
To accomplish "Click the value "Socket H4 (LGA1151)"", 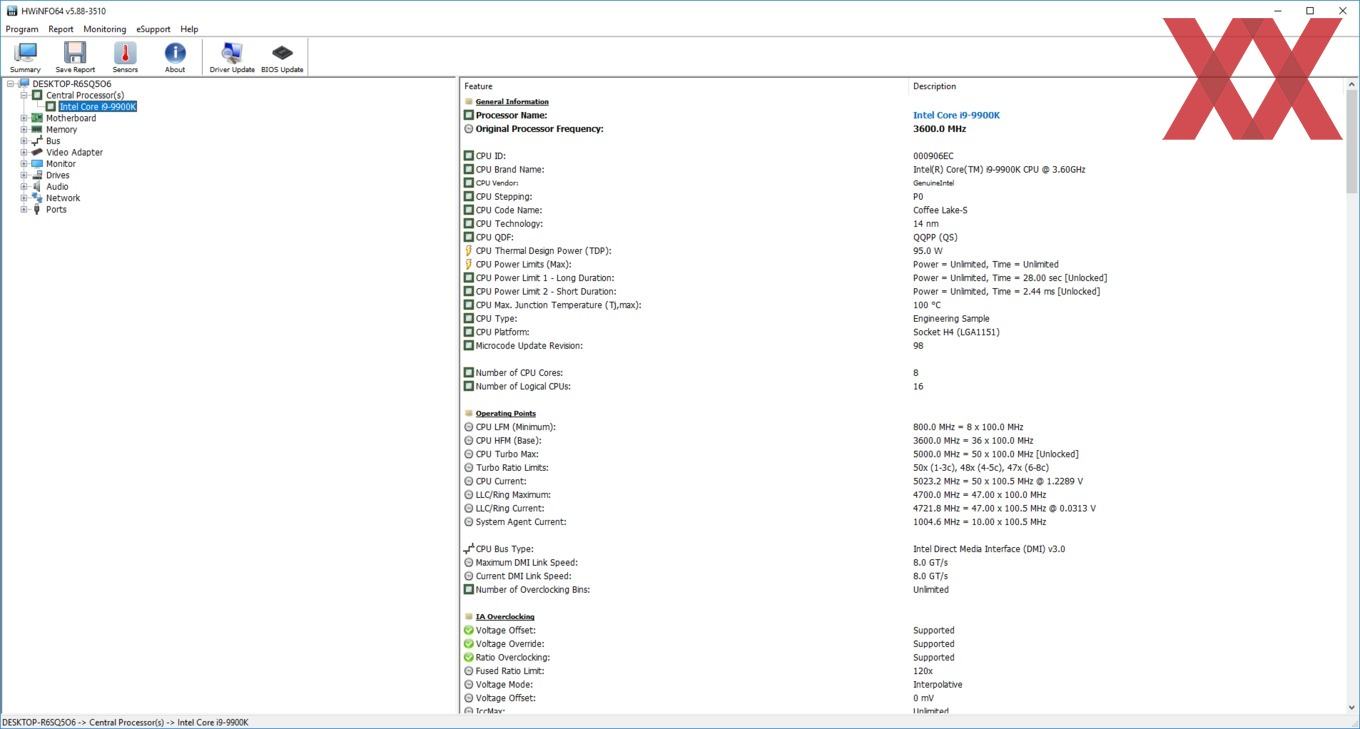I will (956, 332).
